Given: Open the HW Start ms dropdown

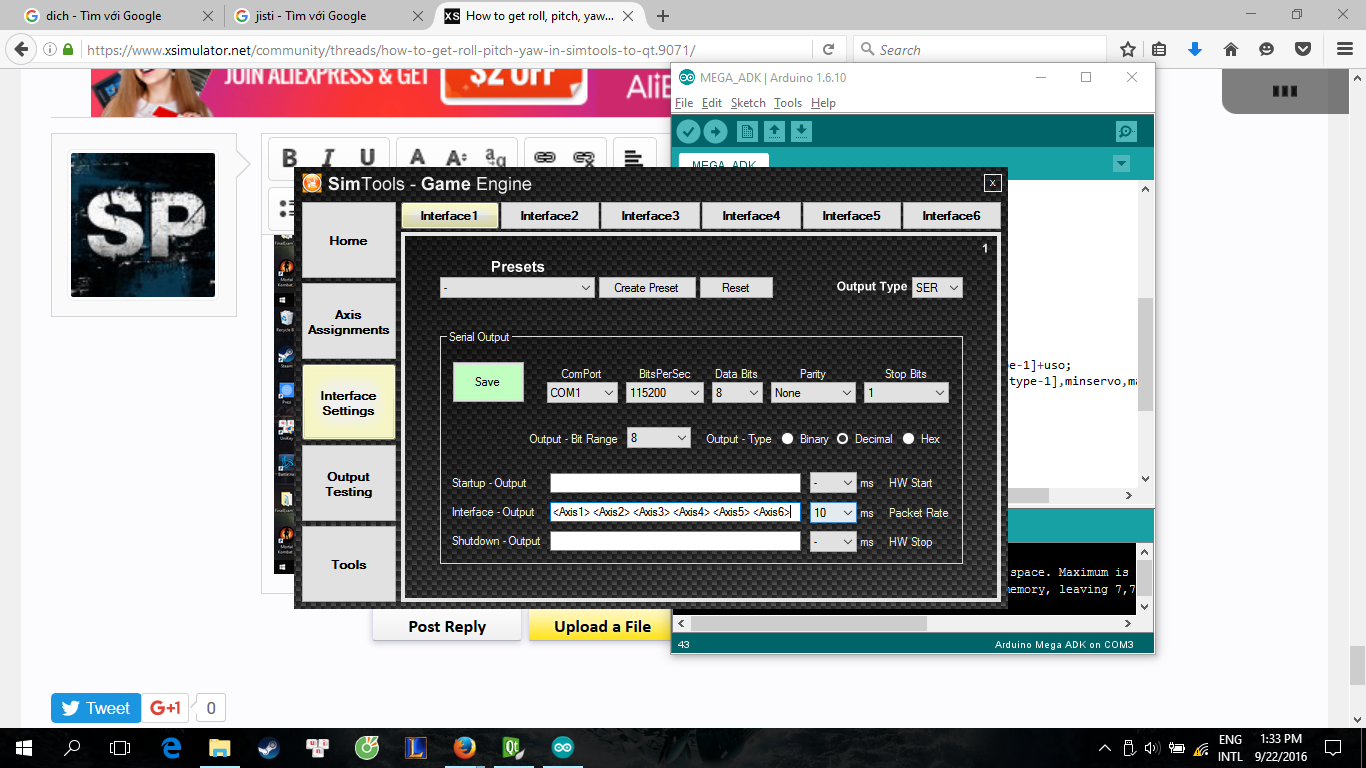Looking at the screenshot, I should tap(833, 483).
